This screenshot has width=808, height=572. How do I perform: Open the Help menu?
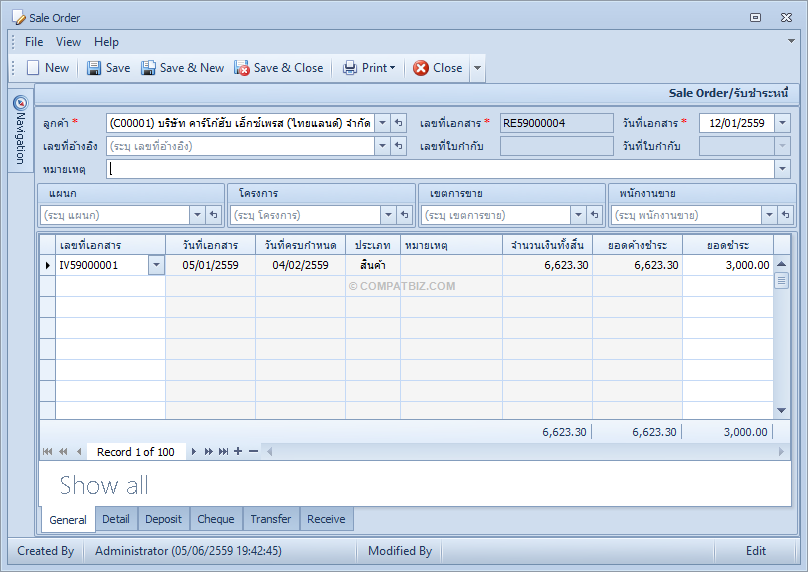[x=106, y=42]
